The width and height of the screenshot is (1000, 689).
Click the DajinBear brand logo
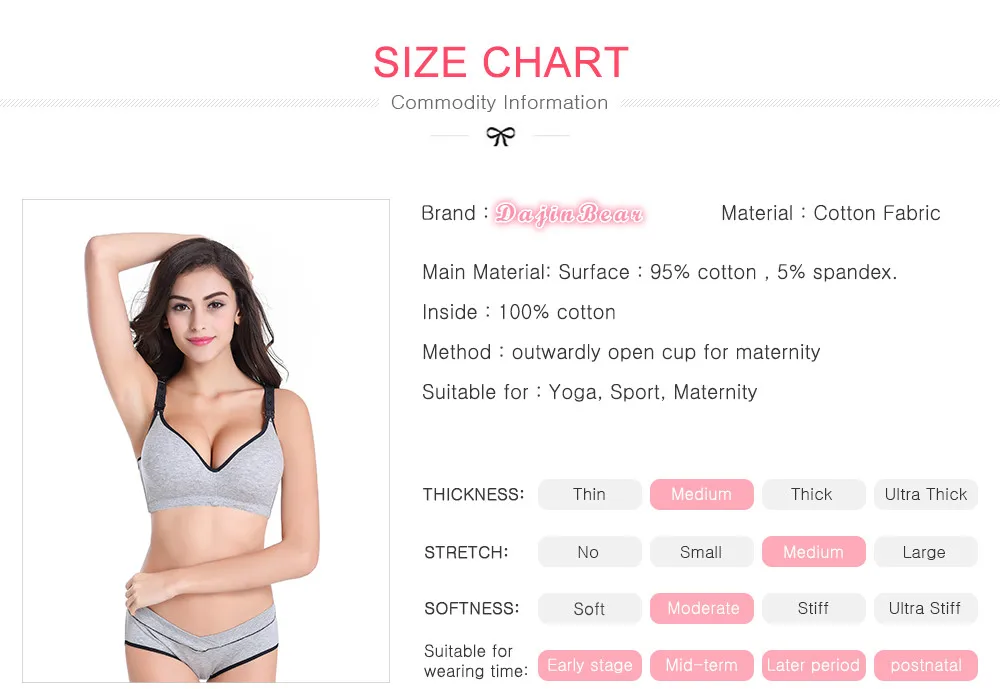click(x=569, y=214)
